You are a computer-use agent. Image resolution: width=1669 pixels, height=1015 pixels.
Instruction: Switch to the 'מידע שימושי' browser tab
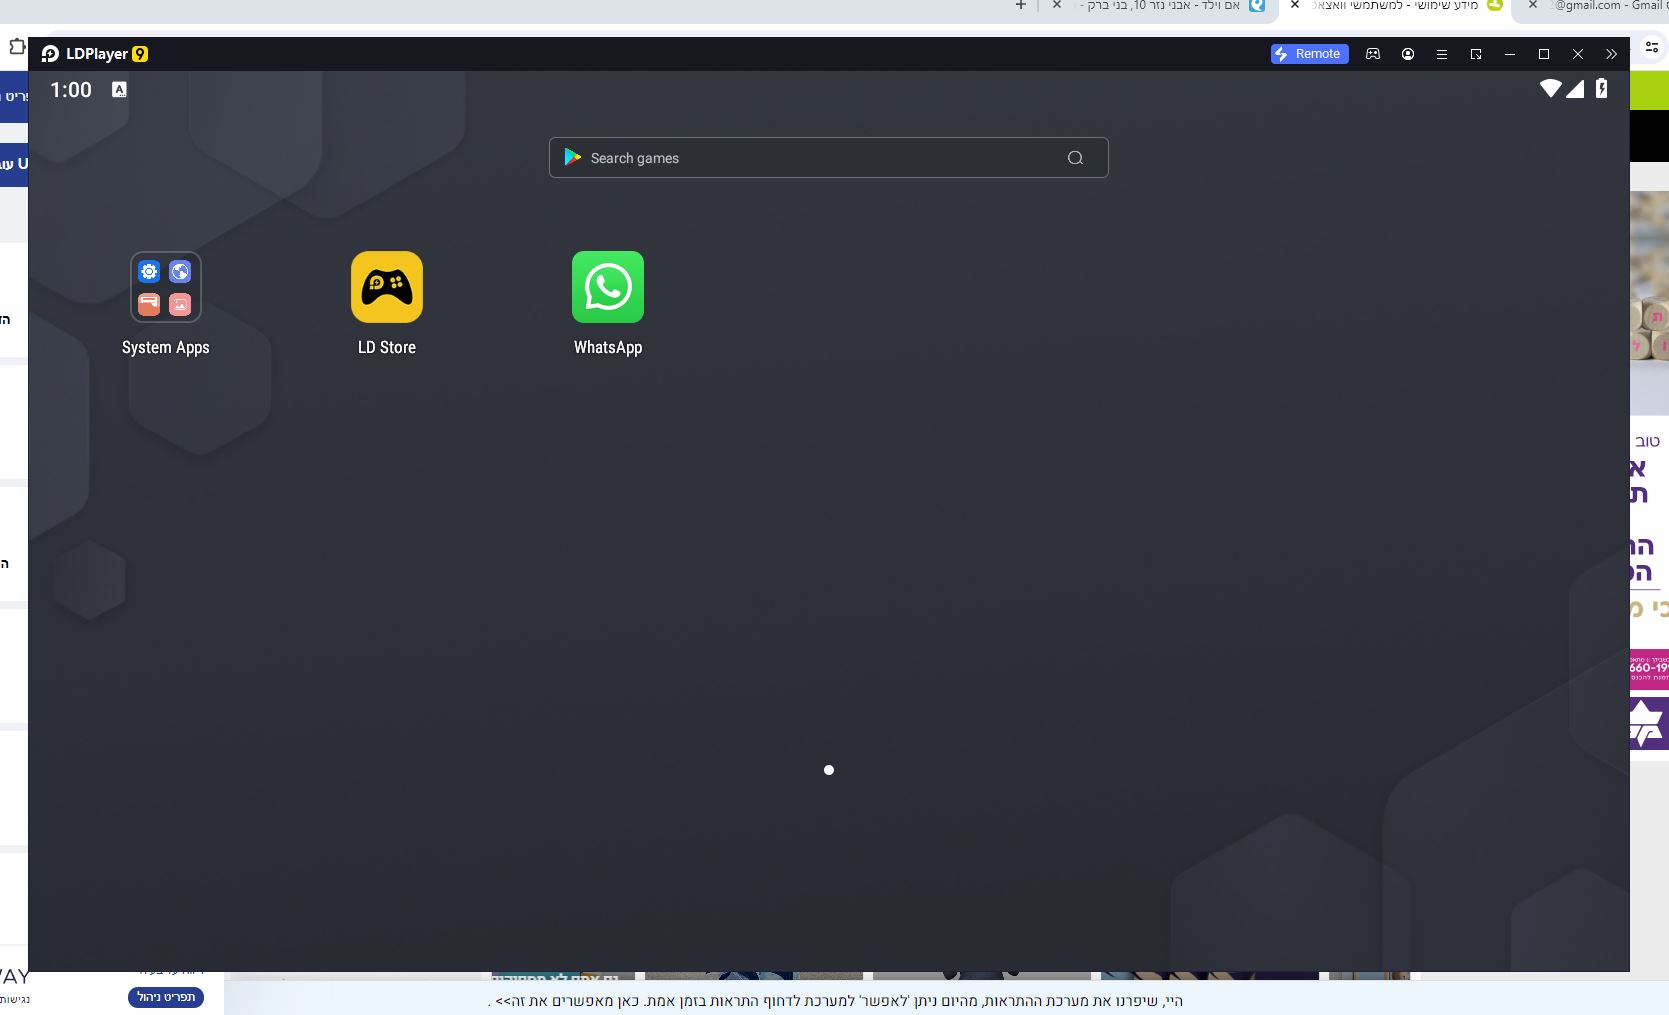tap(1394, 6)
